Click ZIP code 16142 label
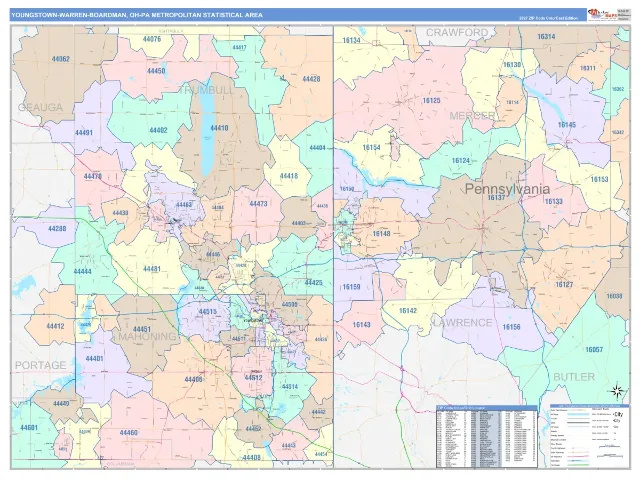 click(407, 311)
